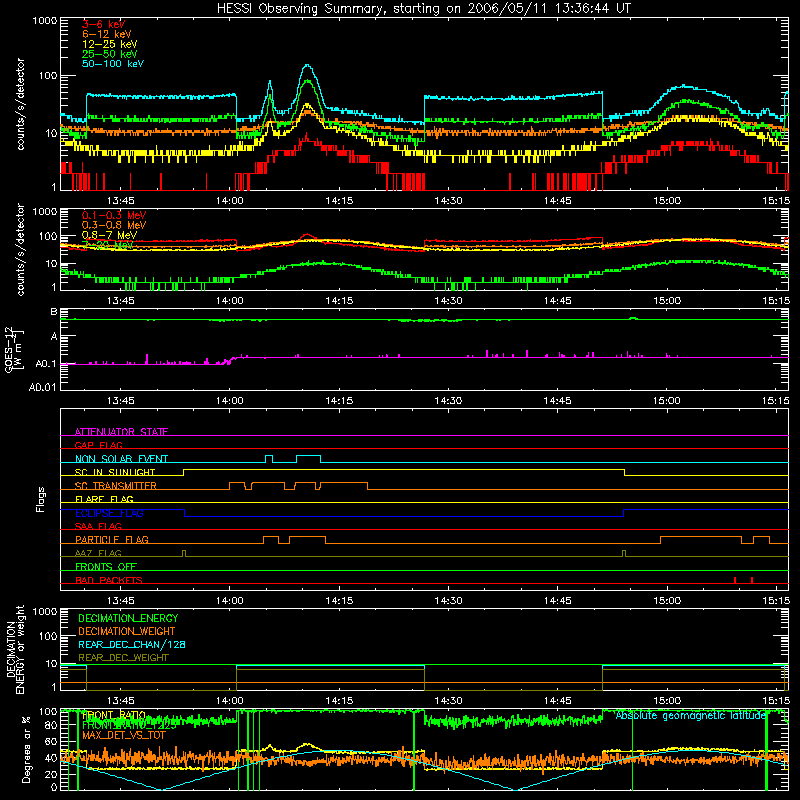
Task: Select the SAA_FLAG label
Action: tap(98, 526)
